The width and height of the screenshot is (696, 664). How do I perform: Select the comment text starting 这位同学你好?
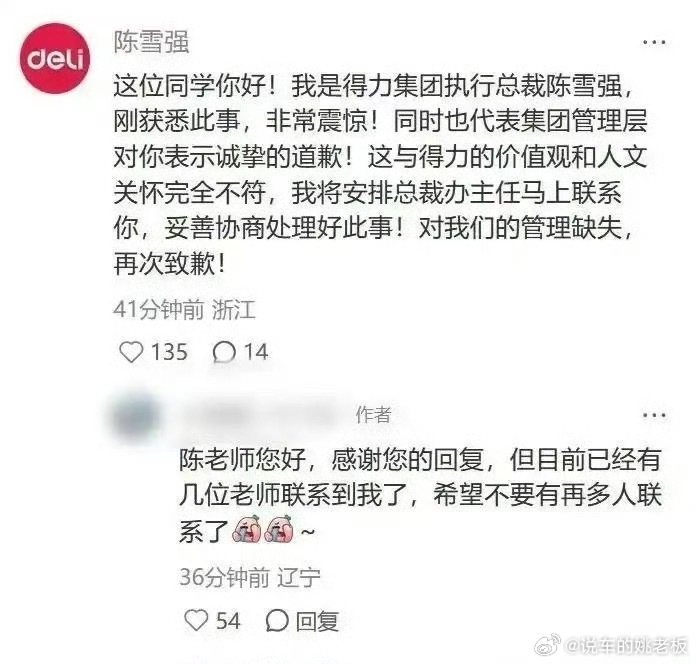tap(380, 174)
